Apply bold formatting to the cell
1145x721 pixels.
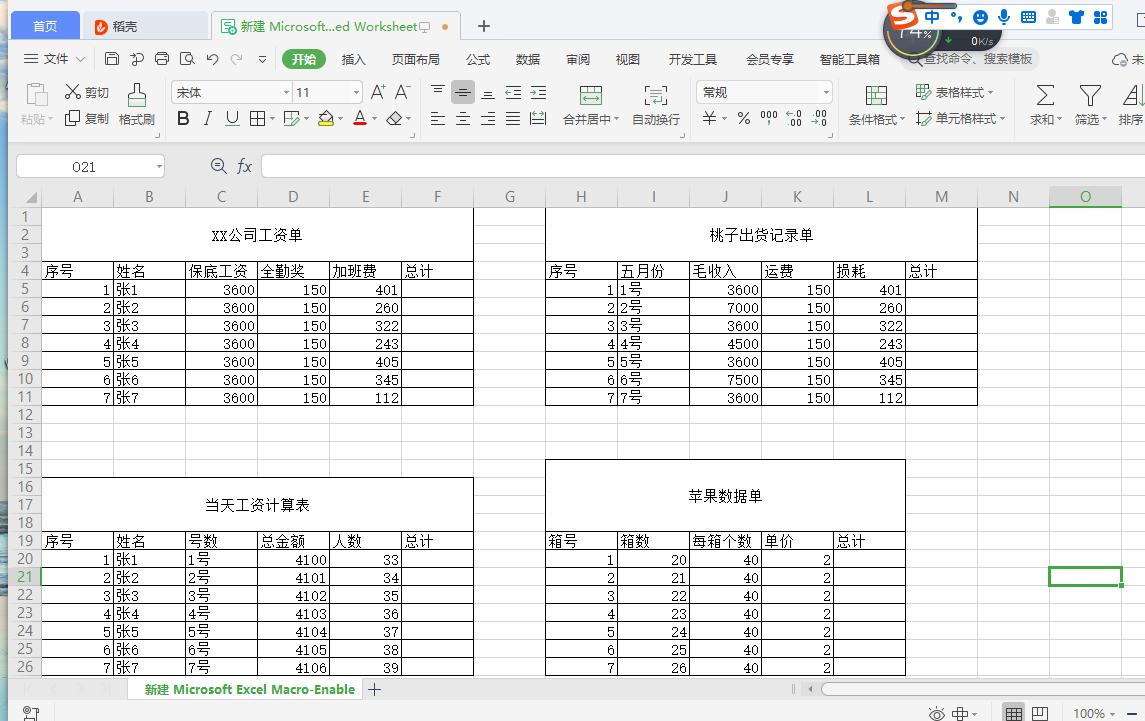183,118
